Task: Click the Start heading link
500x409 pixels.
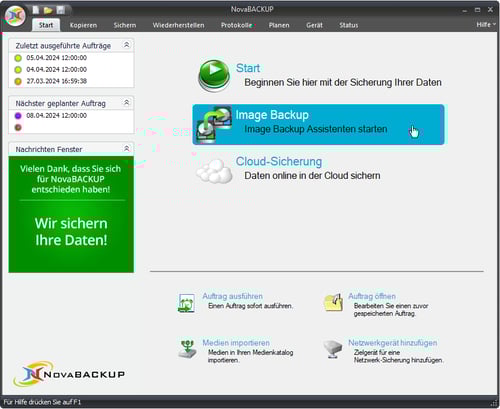Action: tap(248, 68)
